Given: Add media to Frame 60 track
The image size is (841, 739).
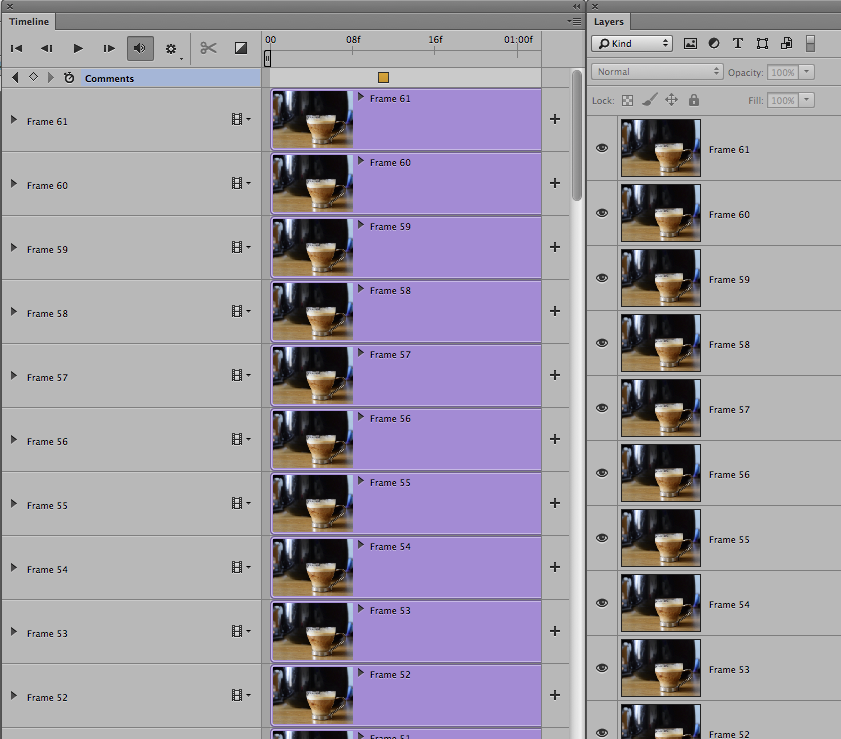Looking at the screenshot, I should 555,183.
